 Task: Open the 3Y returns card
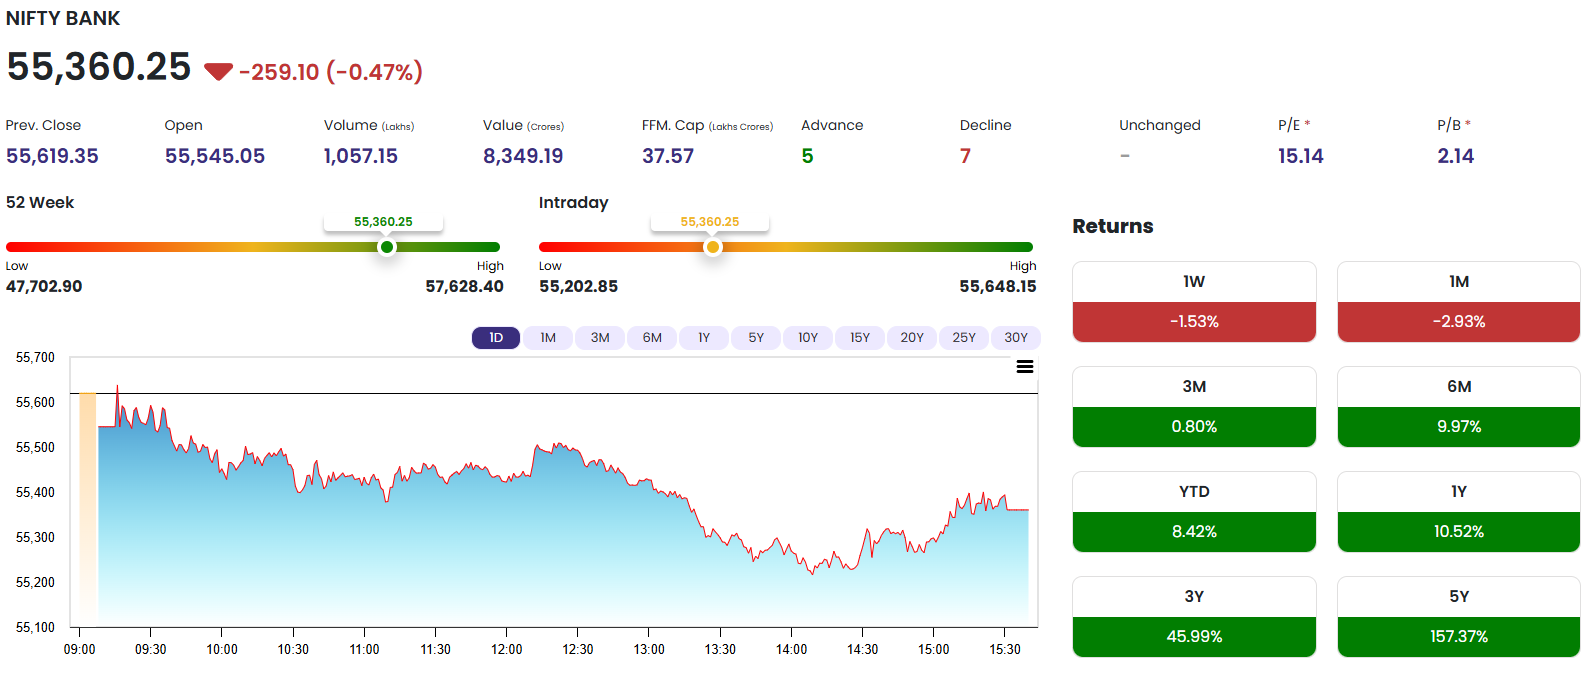(x=1194, y=617)
